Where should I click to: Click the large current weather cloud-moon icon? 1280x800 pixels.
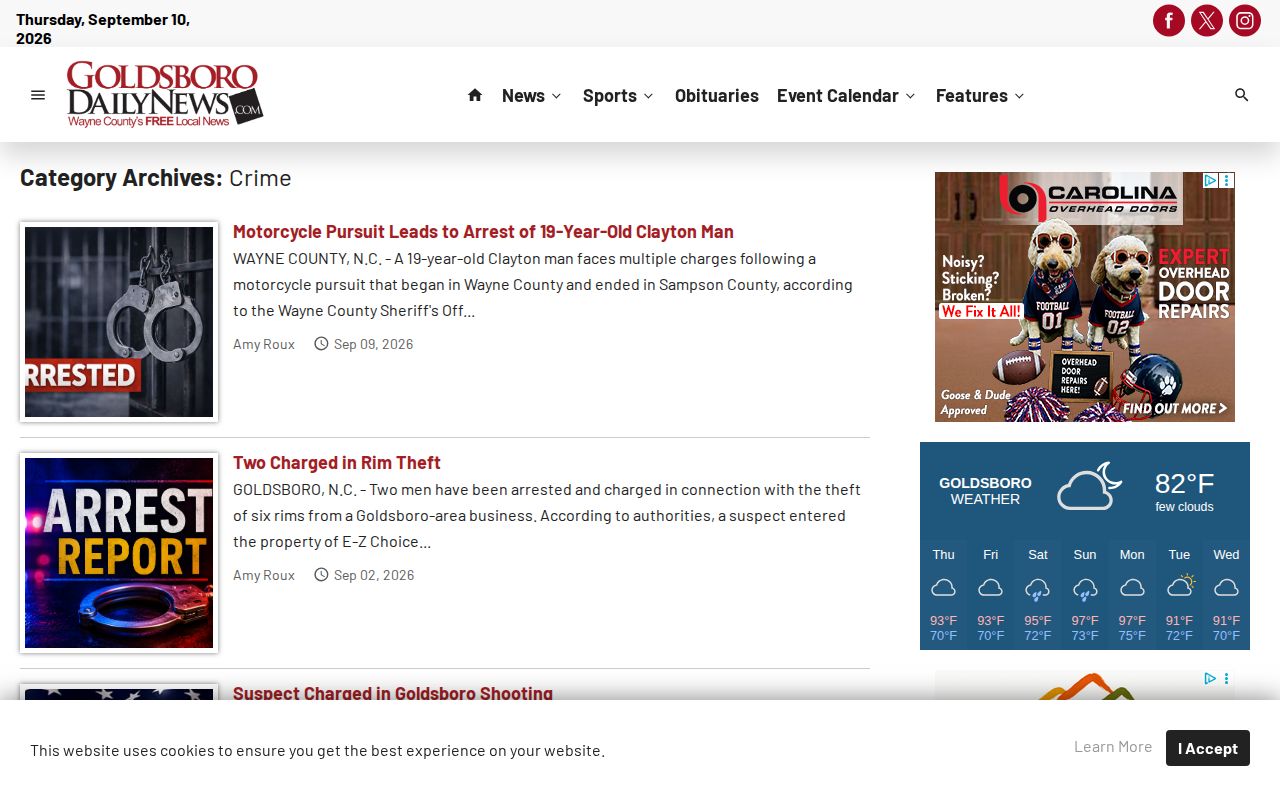1089,486
